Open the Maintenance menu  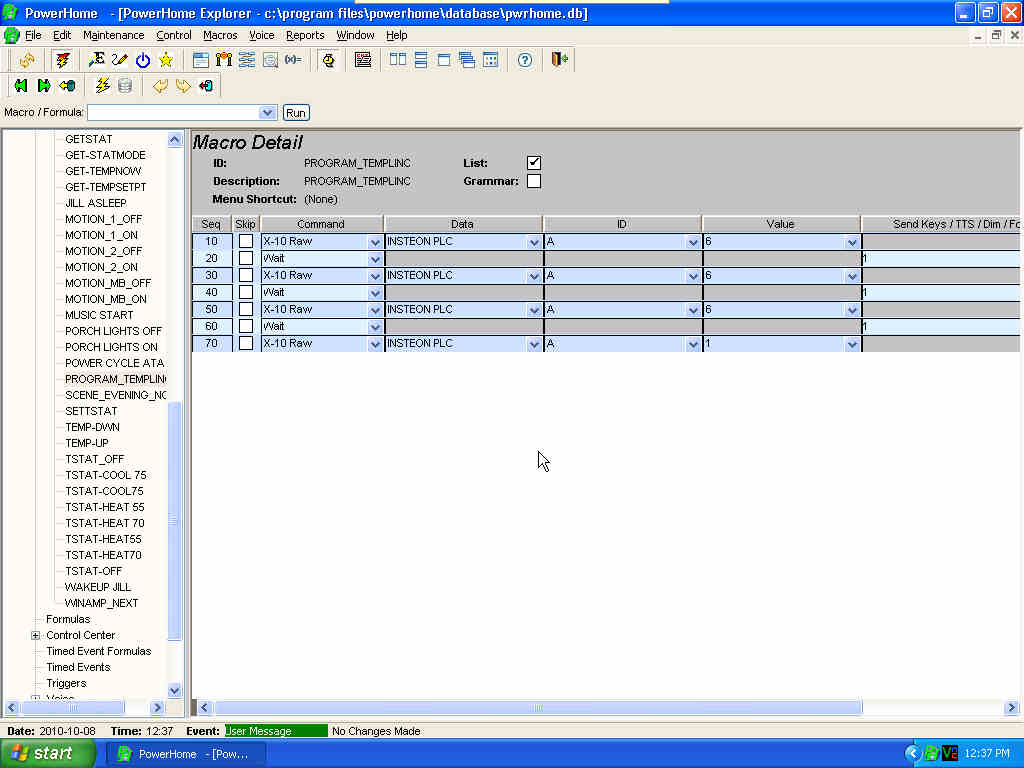pyautogui.click(x=113, y=35)
